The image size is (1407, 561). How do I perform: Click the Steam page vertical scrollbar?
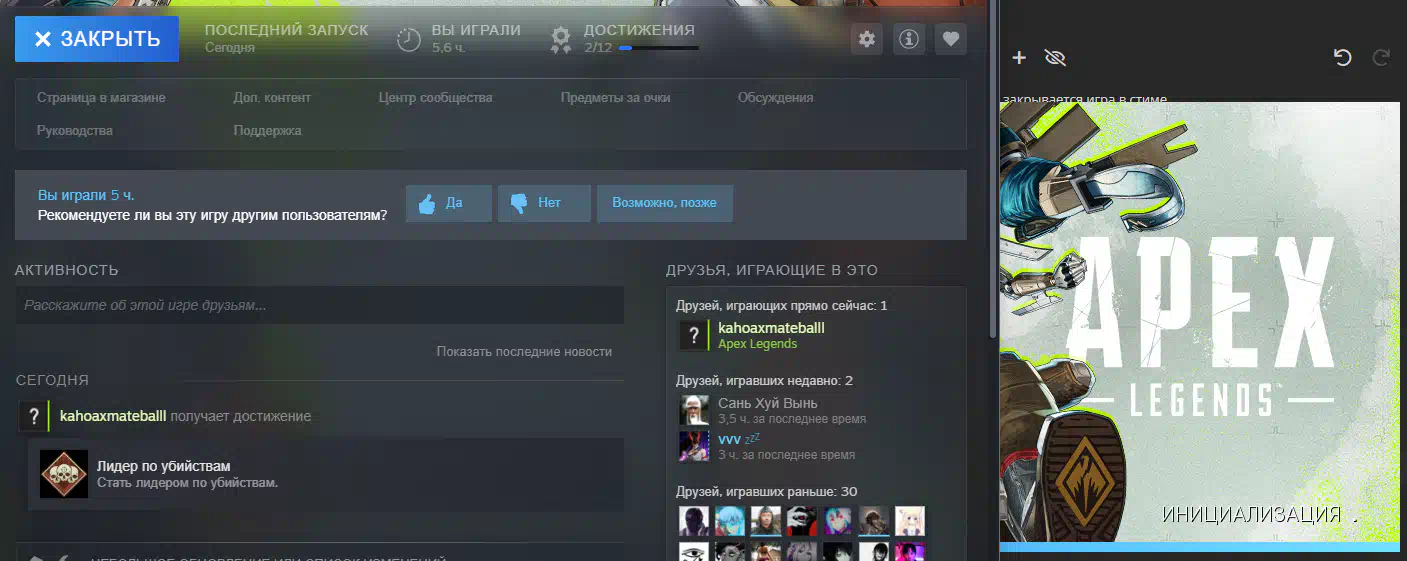992,168
